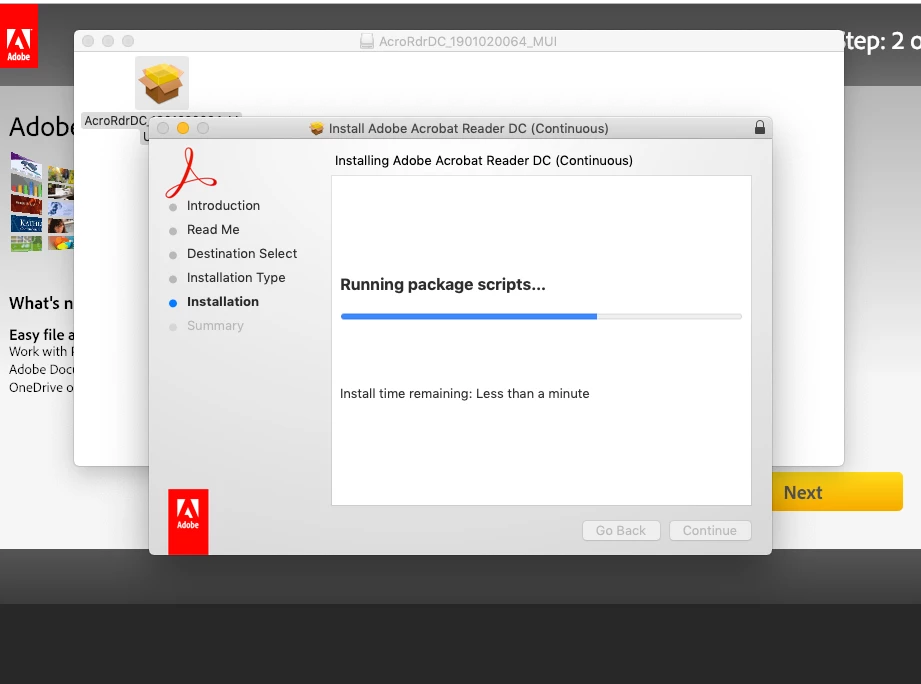Click the AcroRdrDC_1901020064_MUI window title

coord(468,41)
